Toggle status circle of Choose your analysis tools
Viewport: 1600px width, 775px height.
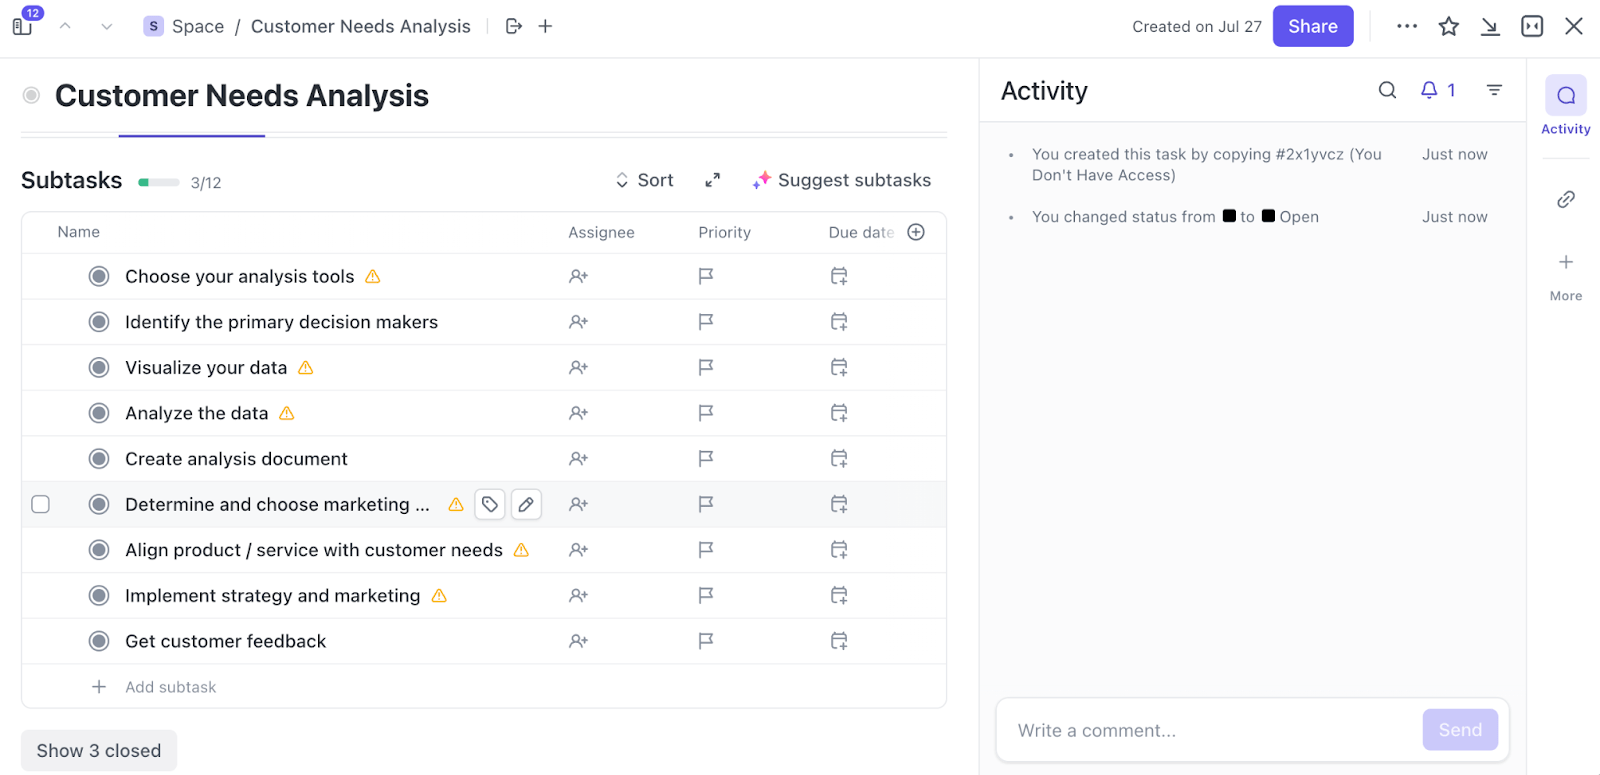pyautogui.click(x=99, y=276)
